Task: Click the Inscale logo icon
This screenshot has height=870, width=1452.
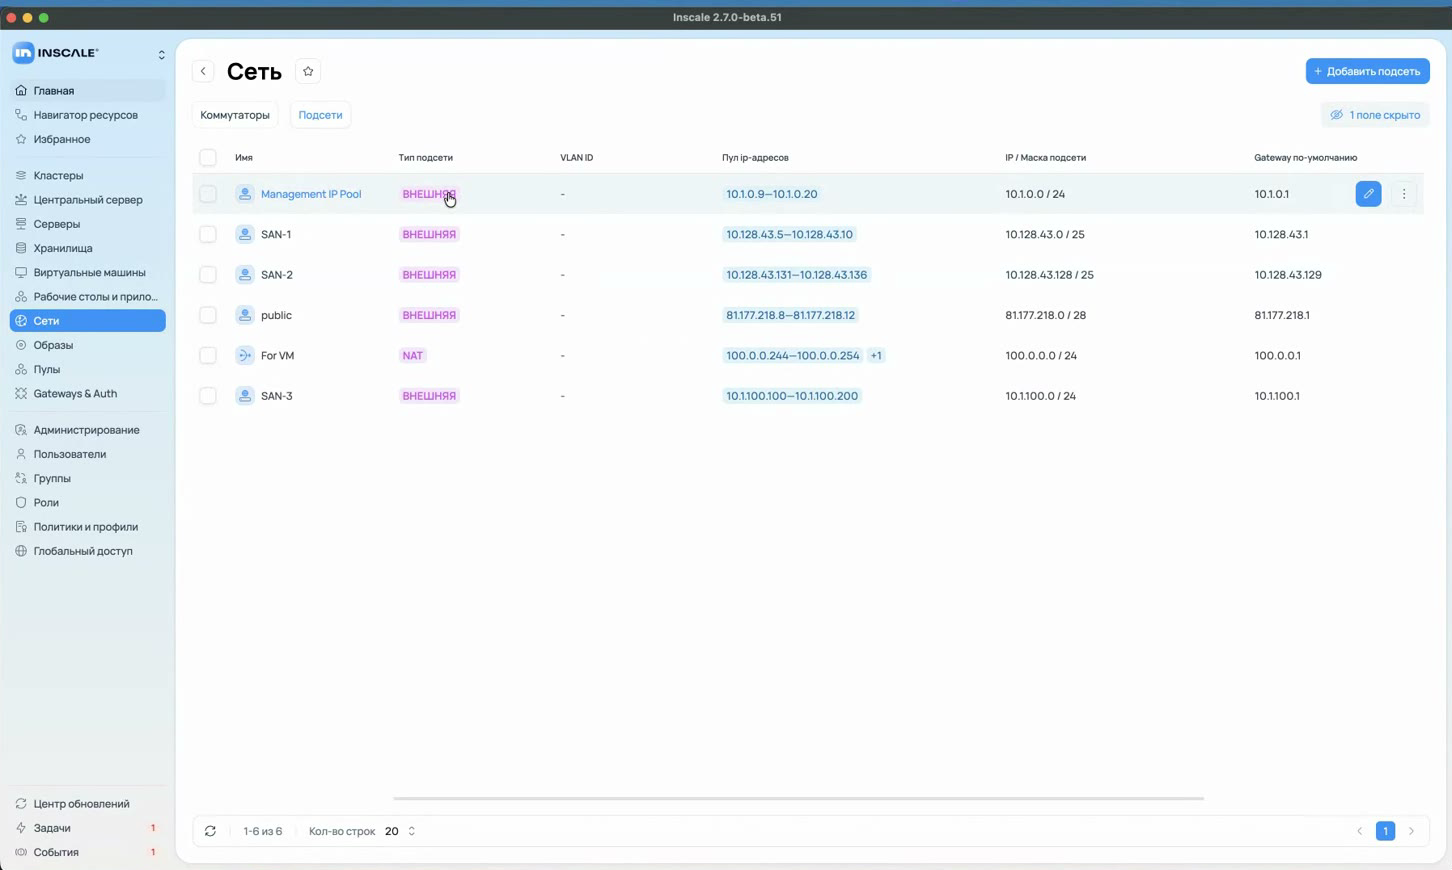Action: tap(23, 53)
